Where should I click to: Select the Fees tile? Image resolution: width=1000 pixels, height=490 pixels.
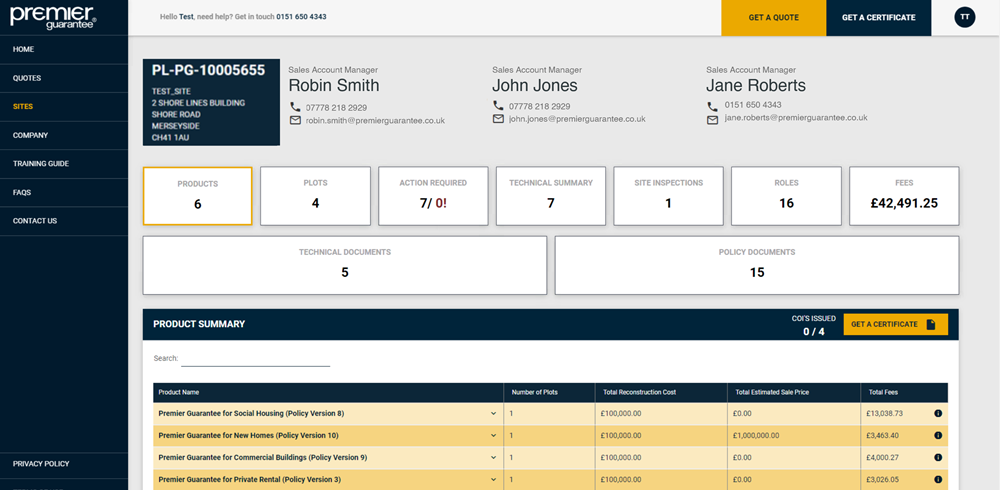point(904,196)
